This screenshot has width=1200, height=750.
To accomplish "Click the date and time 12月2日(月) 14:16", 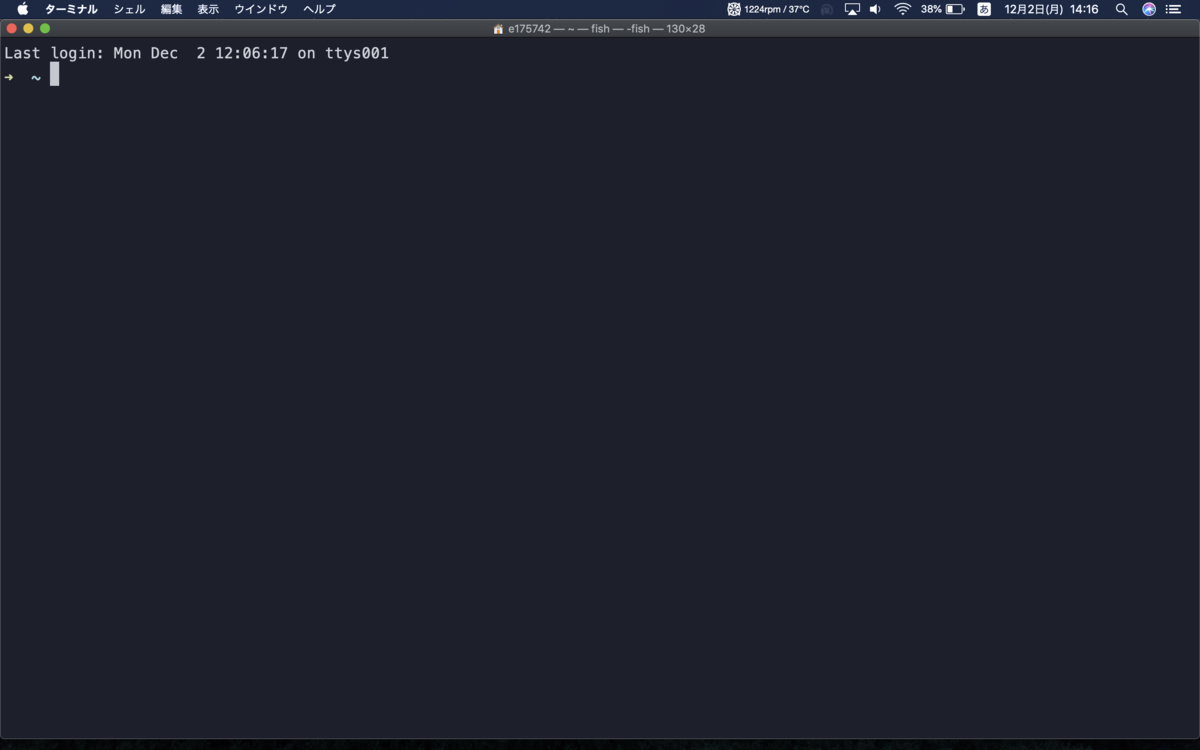I will tap(1051, 9).
